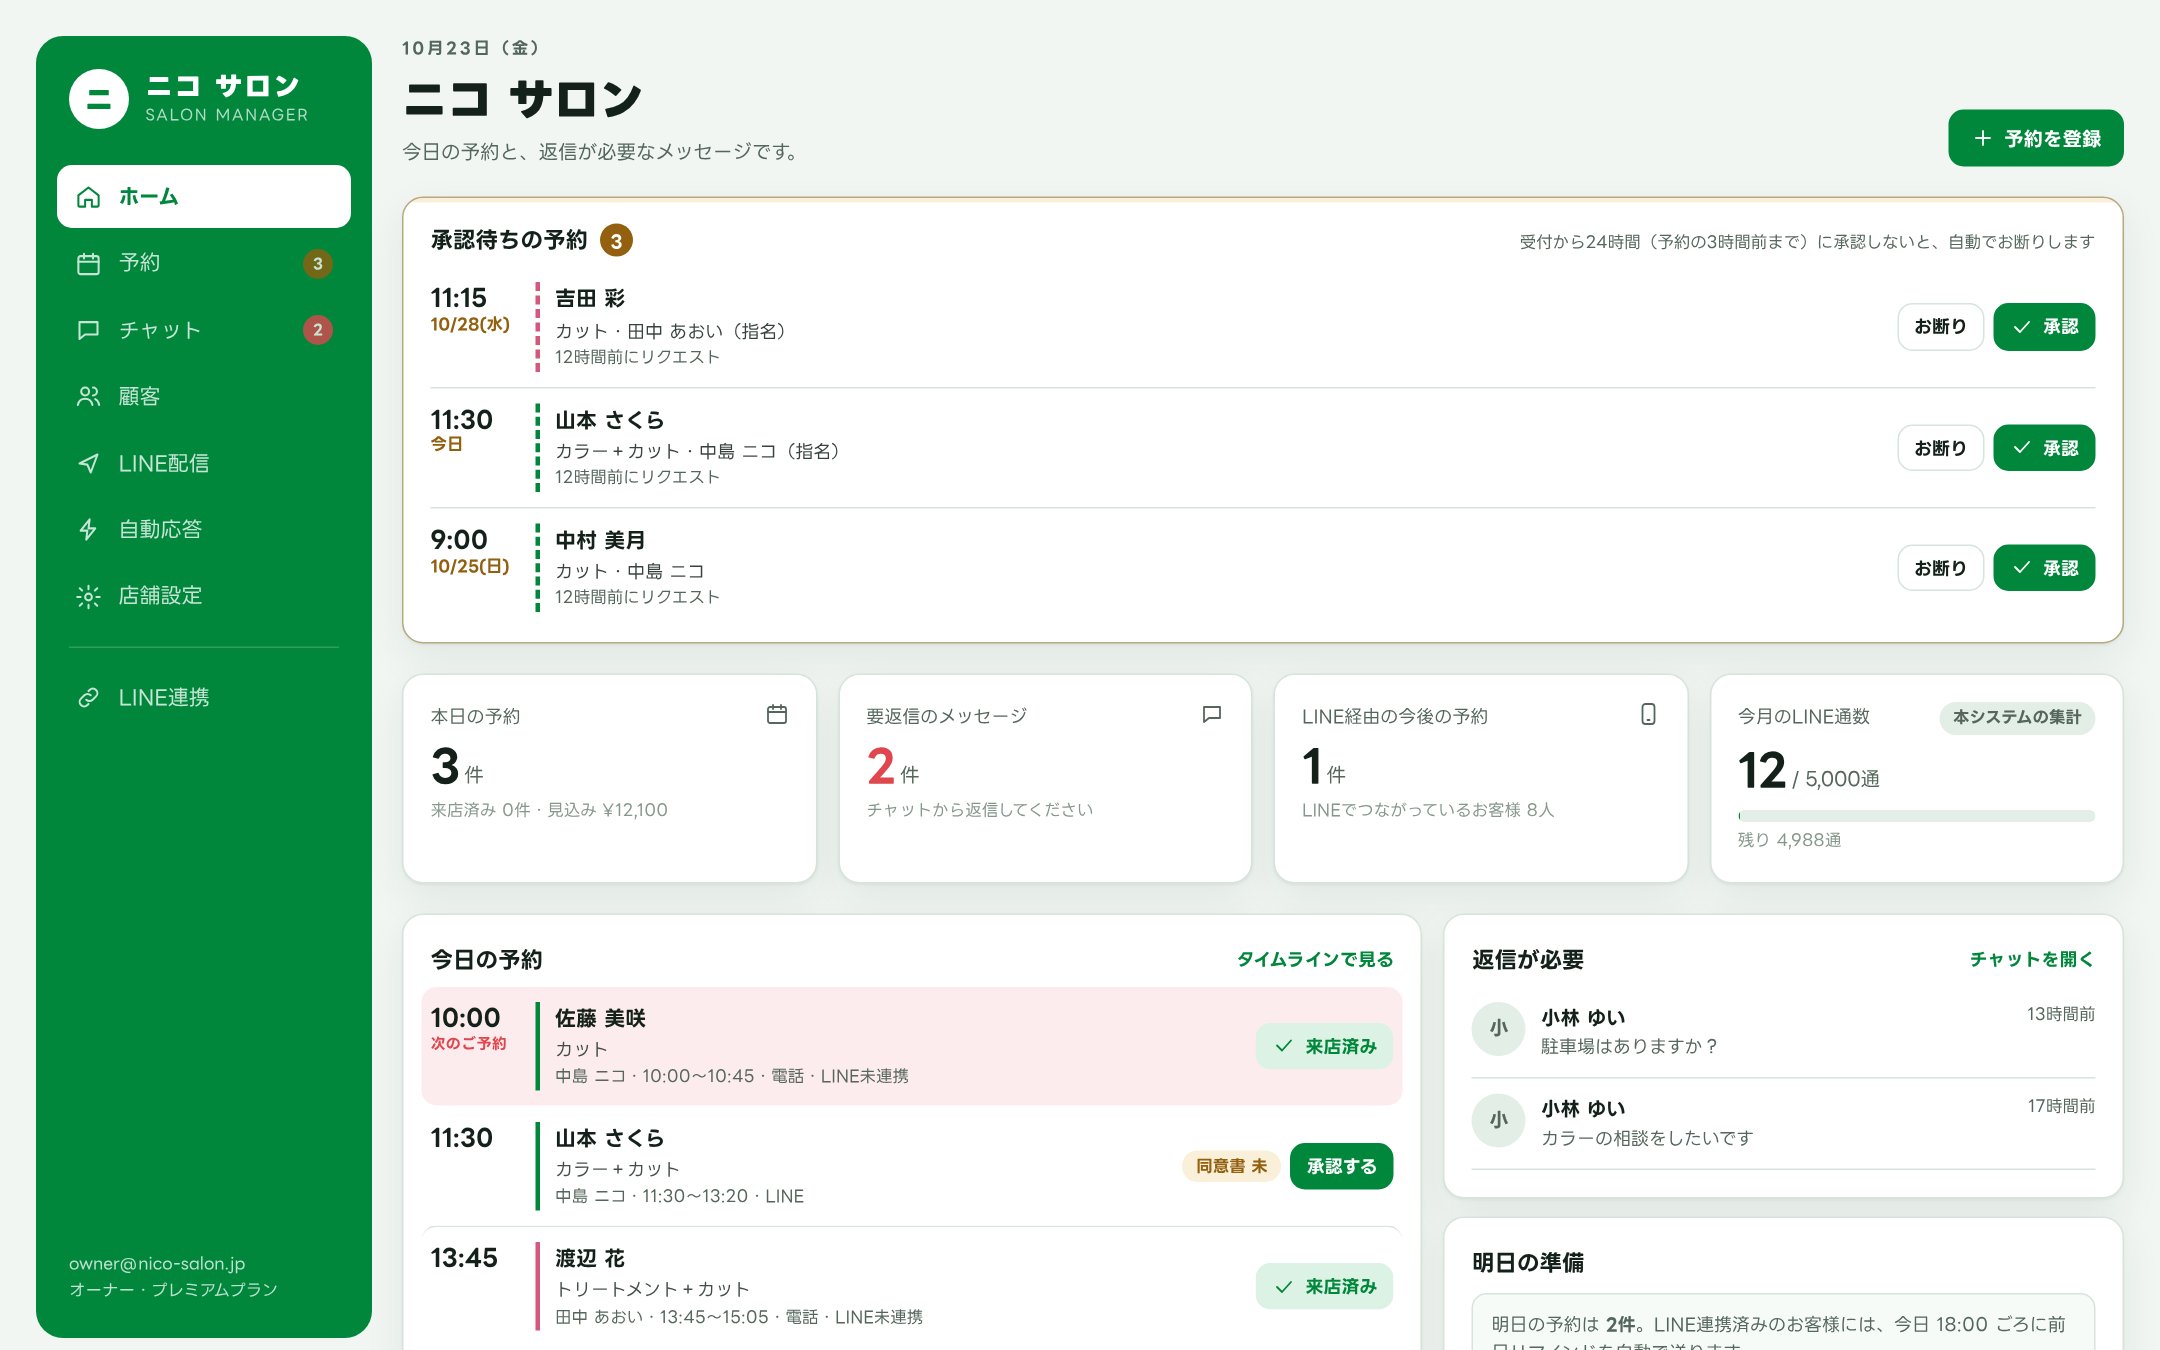Click the badge 2 on sidebar チャット
Screen dimensions: 2160x1350
[318, 330]
